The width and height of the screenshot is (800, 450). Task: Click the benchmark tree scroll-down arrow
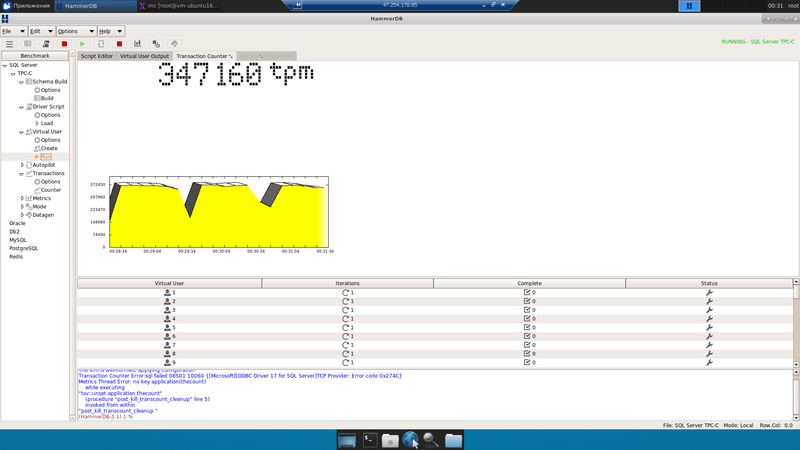coord(72,418)
